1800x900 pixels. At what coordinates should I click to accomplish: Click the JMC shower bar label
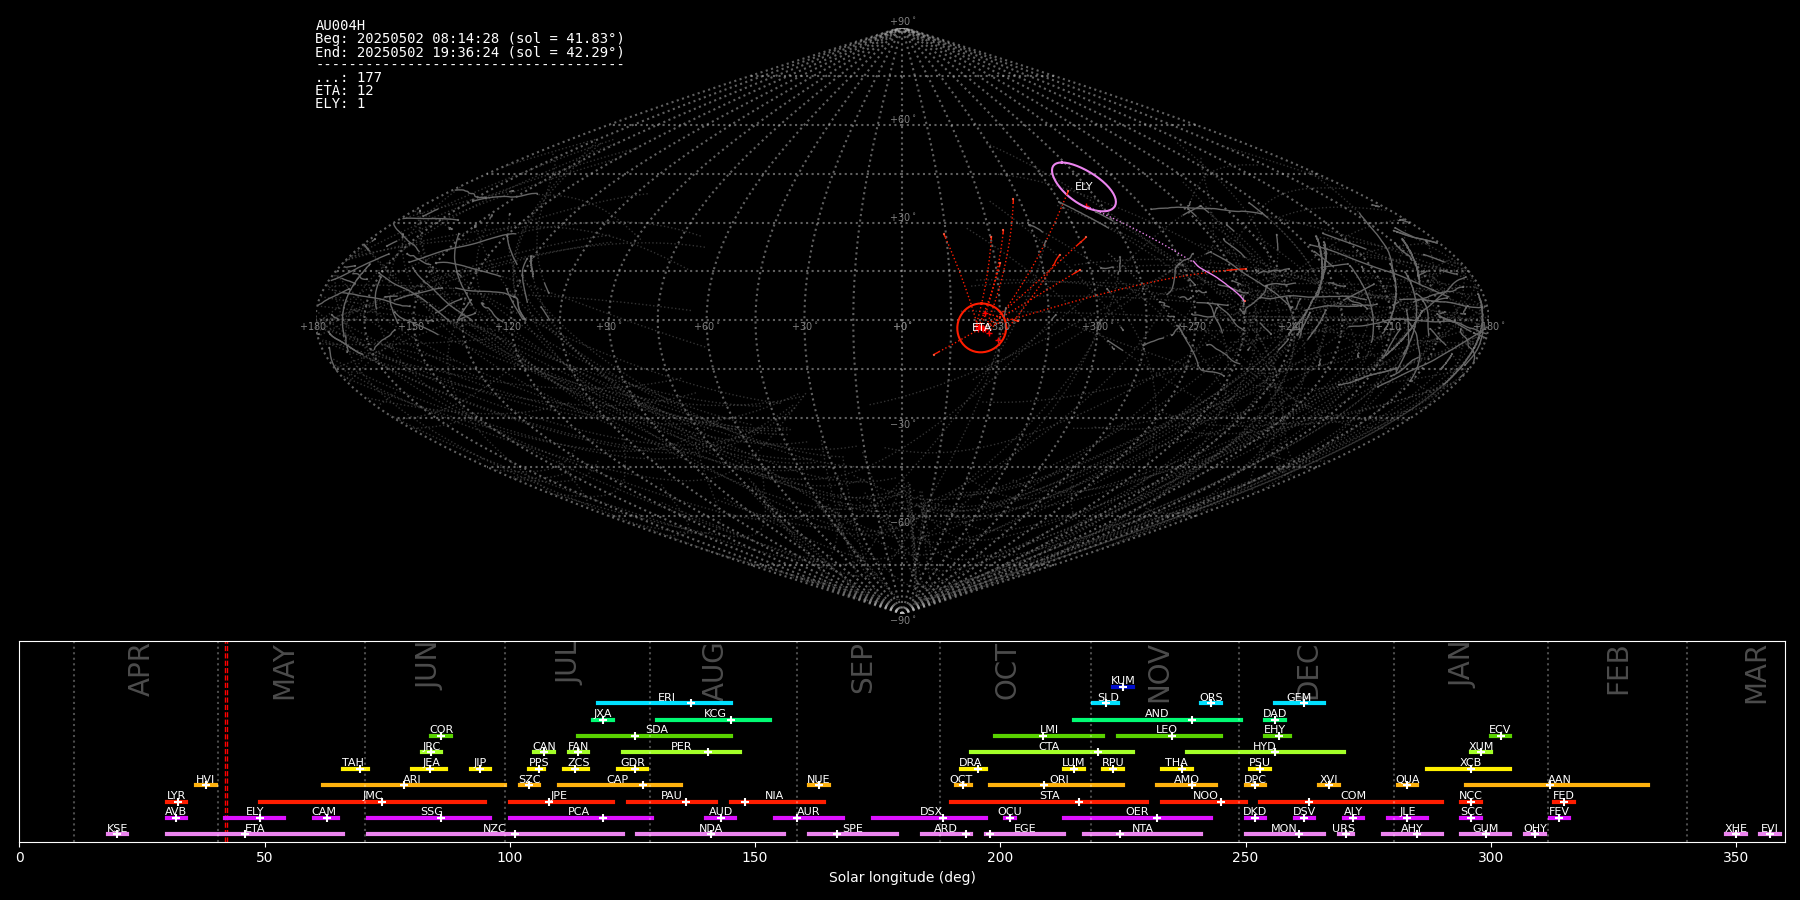(x=372, y=796)
